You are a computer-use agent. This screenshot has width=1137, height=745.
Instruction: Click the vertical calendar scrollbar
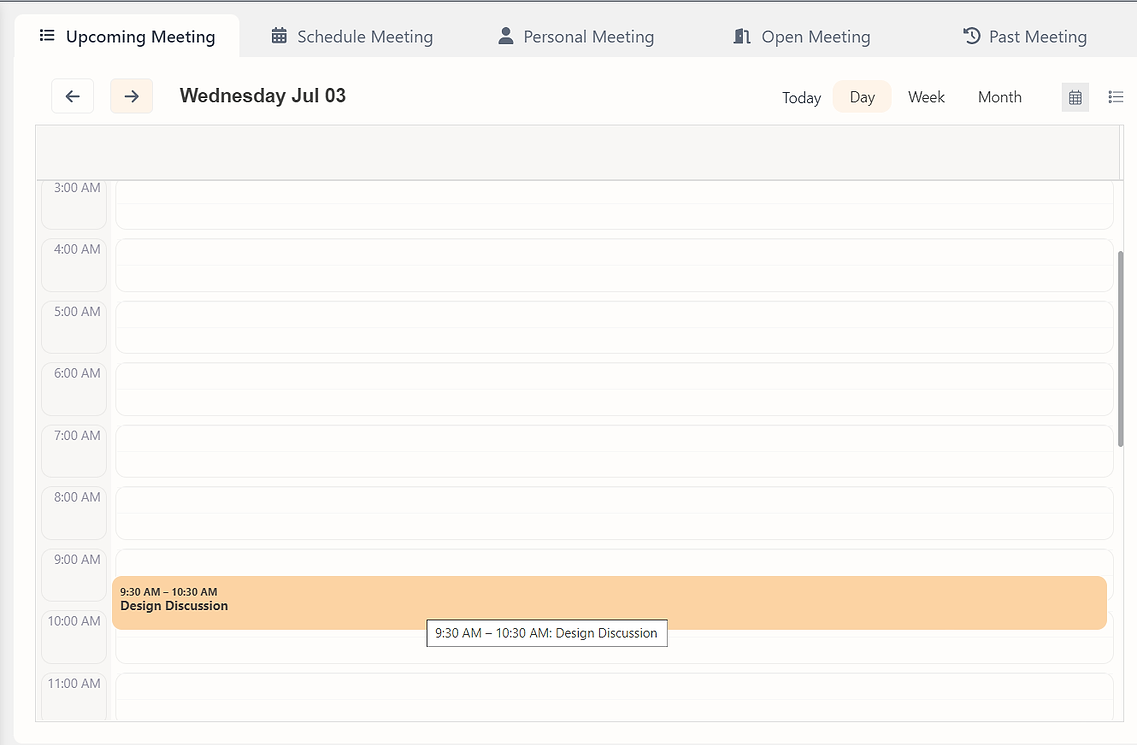1120,349
